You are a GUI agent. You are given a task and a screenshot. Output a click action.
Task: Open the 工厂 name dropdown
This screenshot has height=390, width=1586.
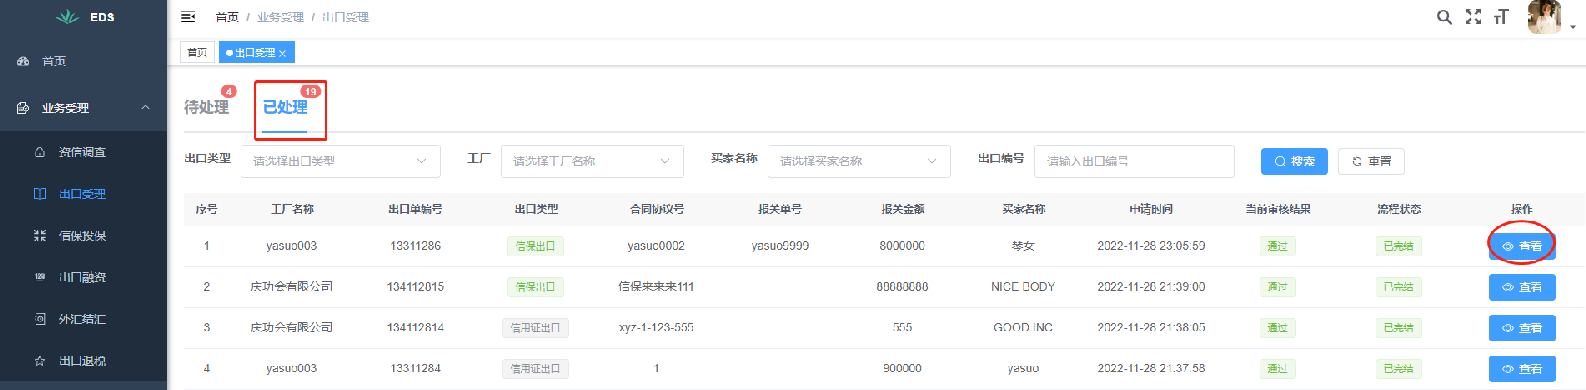(592, 161)
